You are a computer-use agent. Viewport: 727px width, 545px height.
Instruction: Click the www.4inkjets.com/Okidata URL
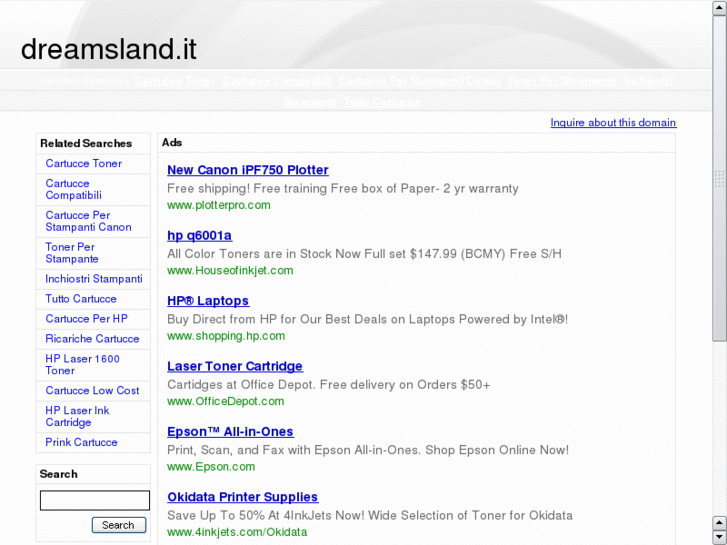[237, 532]
